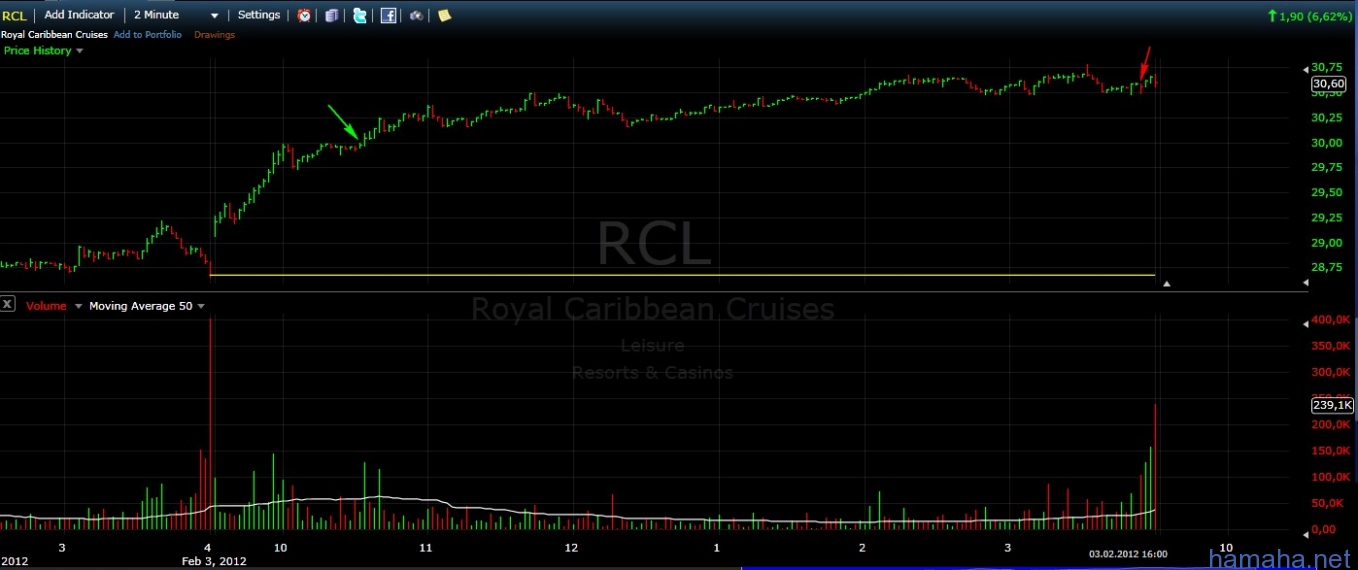Click the triangle marker at the price pane bottom right
The image size is (1358, 570).
[1305, 284]
